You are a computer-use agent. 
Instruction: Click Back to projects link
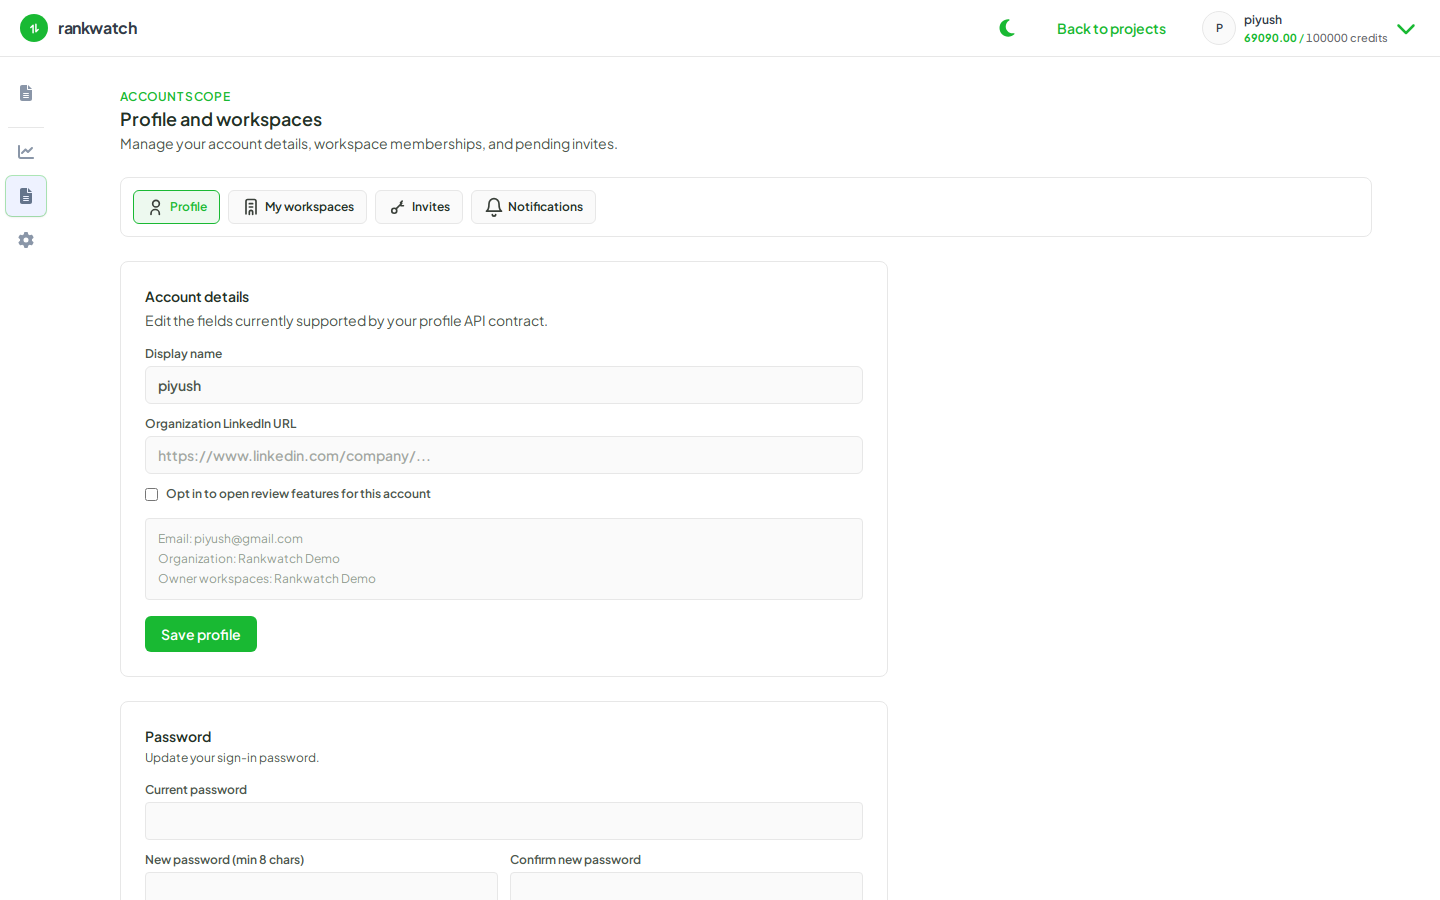pyautogui.click(x=1111, y=29)
